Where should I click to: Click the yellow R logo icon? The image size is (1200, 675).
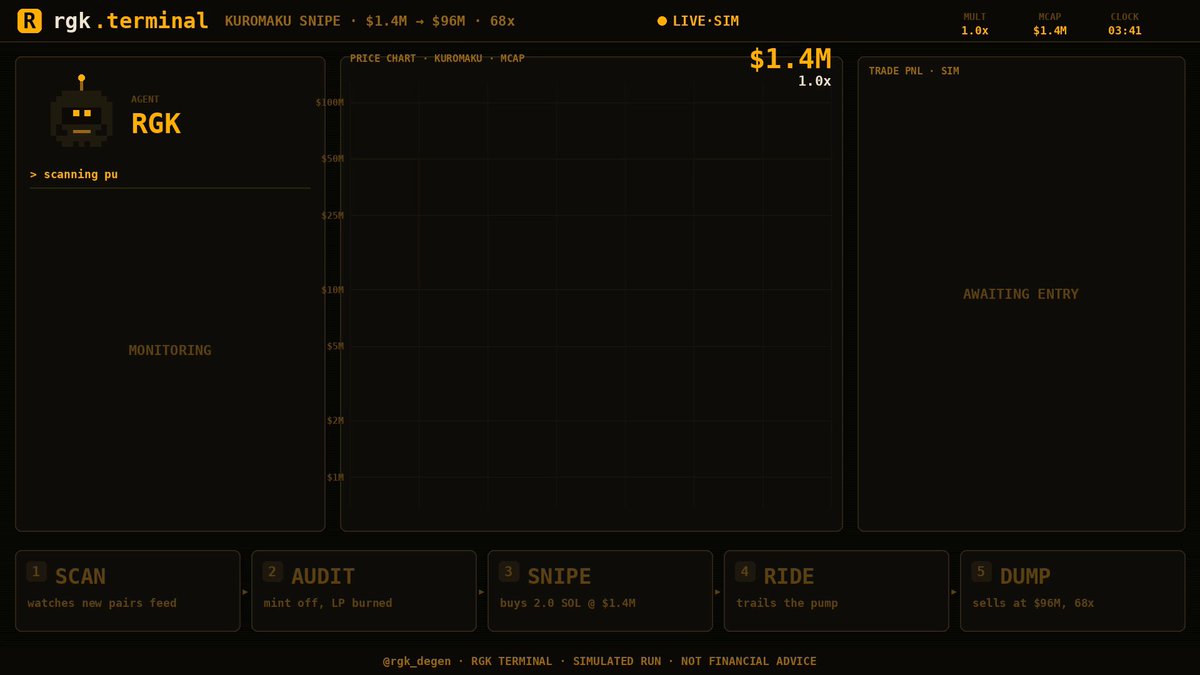[x=30, y=21]
